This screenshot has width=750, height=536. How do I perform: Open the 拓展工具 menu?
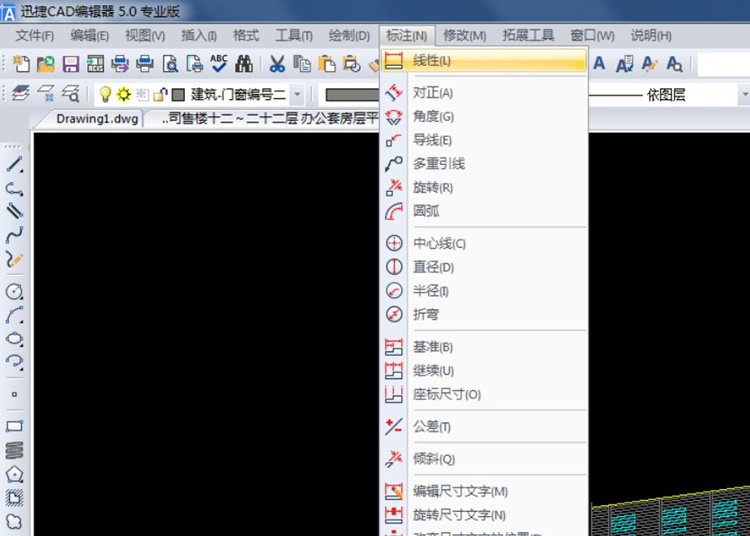pyautogui.click(x=528, y=35)
